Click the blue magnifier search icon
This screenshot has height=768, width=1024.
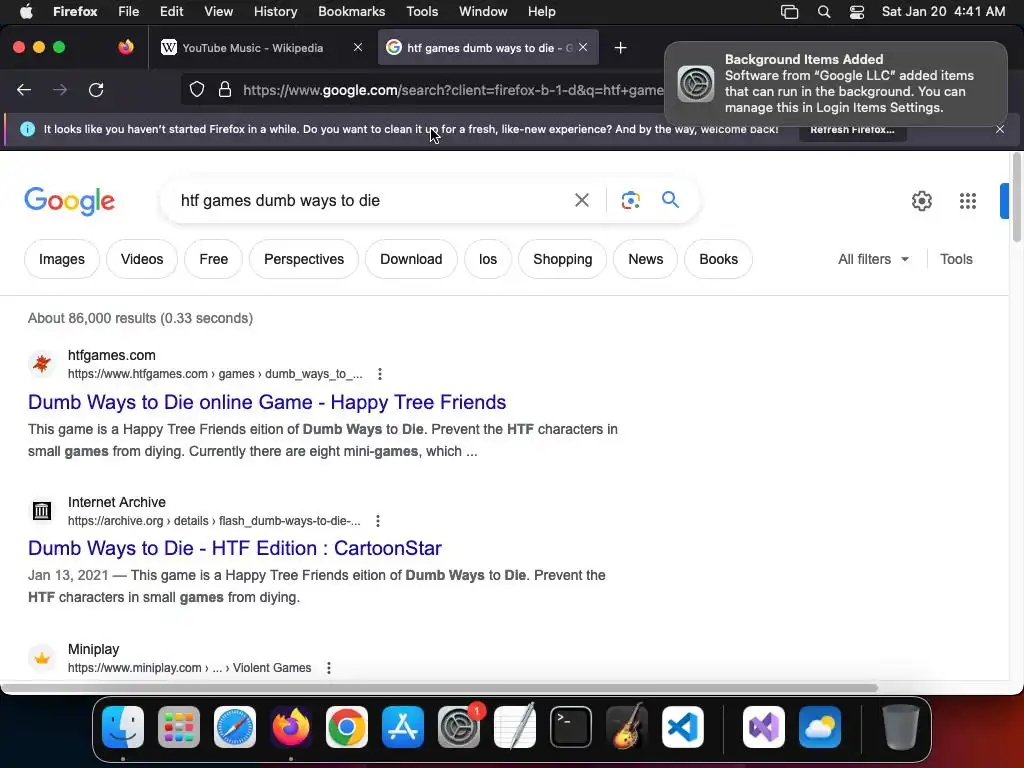tap(670, 199)
